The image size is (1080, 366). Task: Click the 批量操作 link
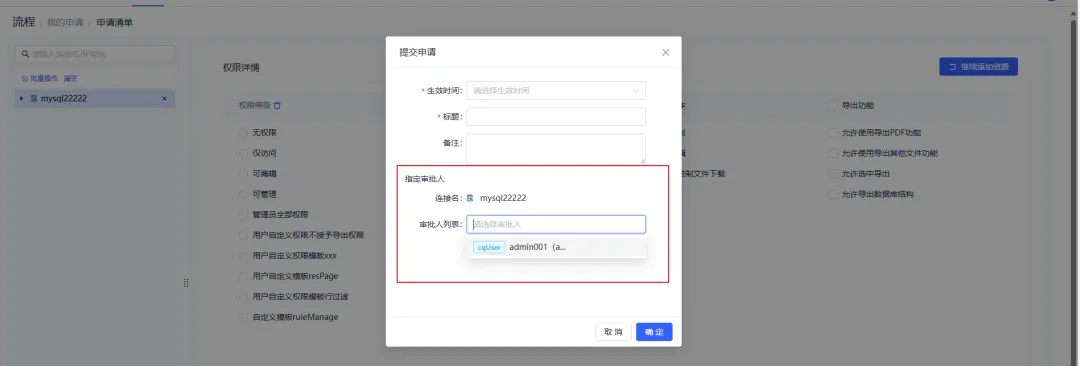pyautogui.click(x=40, y=79)
